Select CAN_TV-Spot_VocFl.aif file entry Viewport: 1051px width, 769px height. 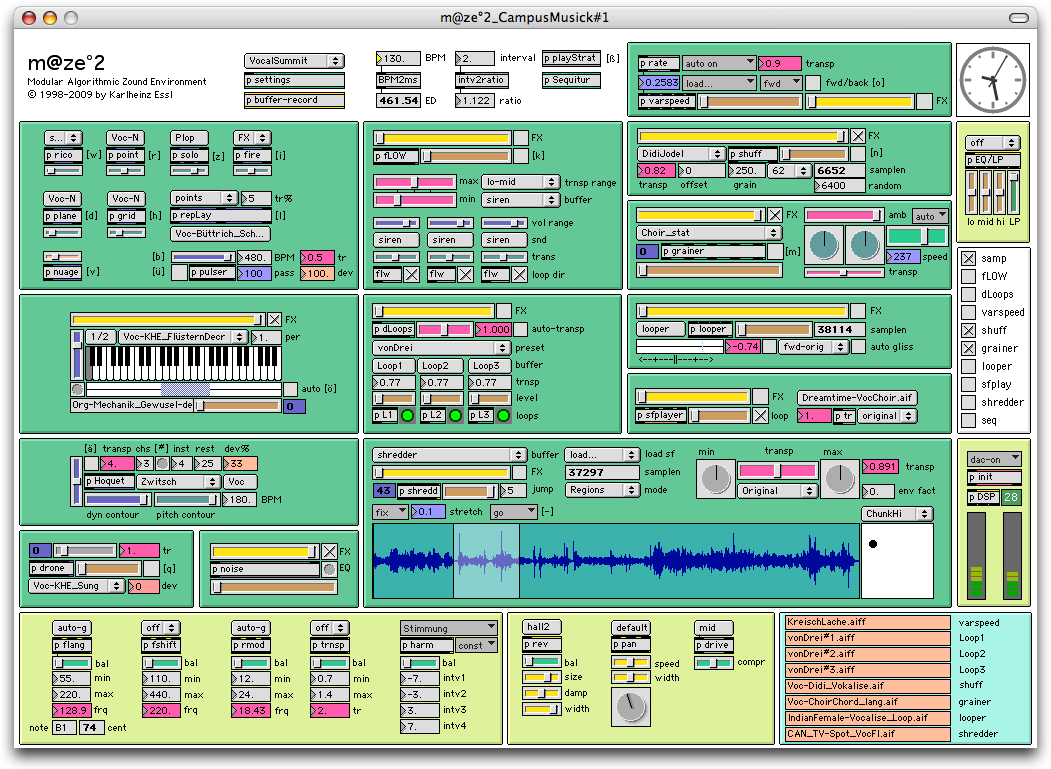pyautogui.click(x=867, y=734)
